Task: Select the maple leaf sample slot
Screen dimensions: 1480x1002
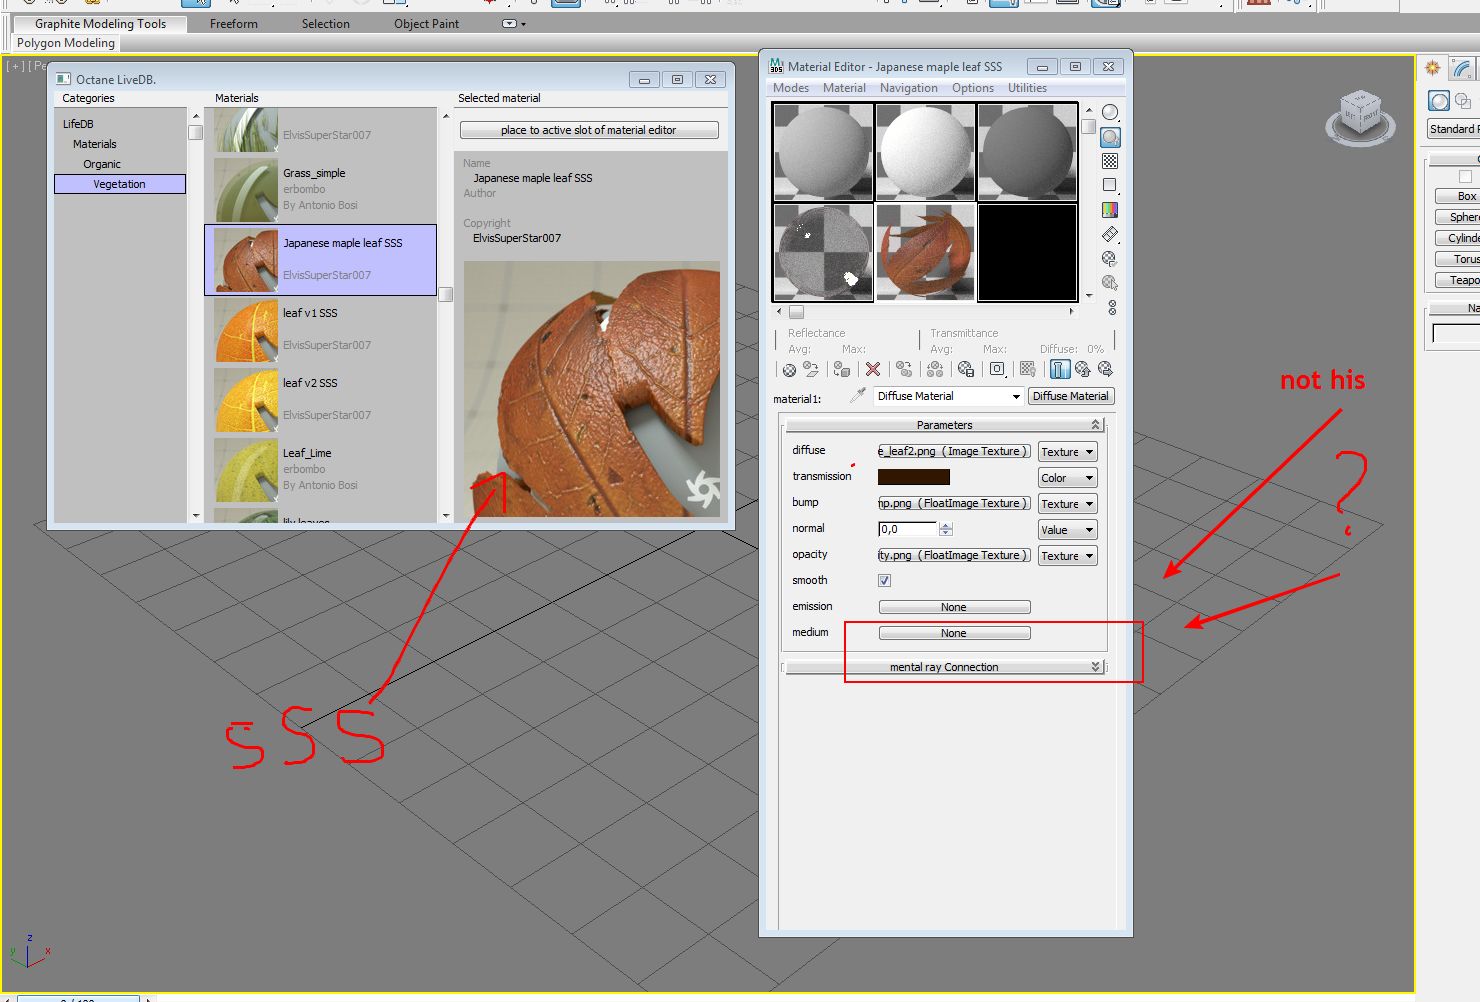Action: [925, 252]
